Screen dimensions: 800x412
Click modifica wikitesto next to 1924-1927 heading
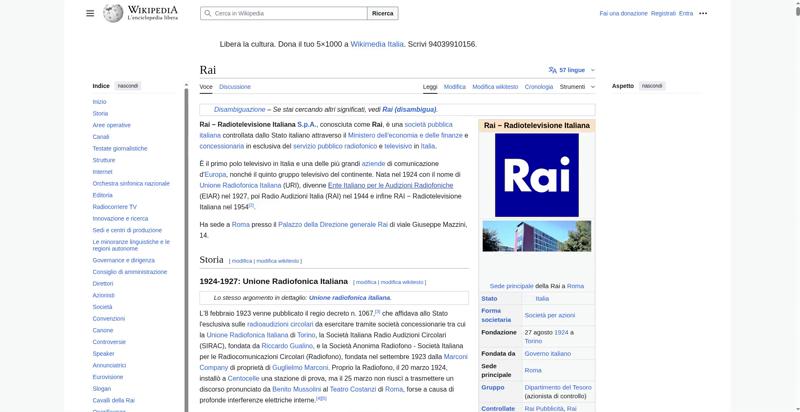[402, 282]
